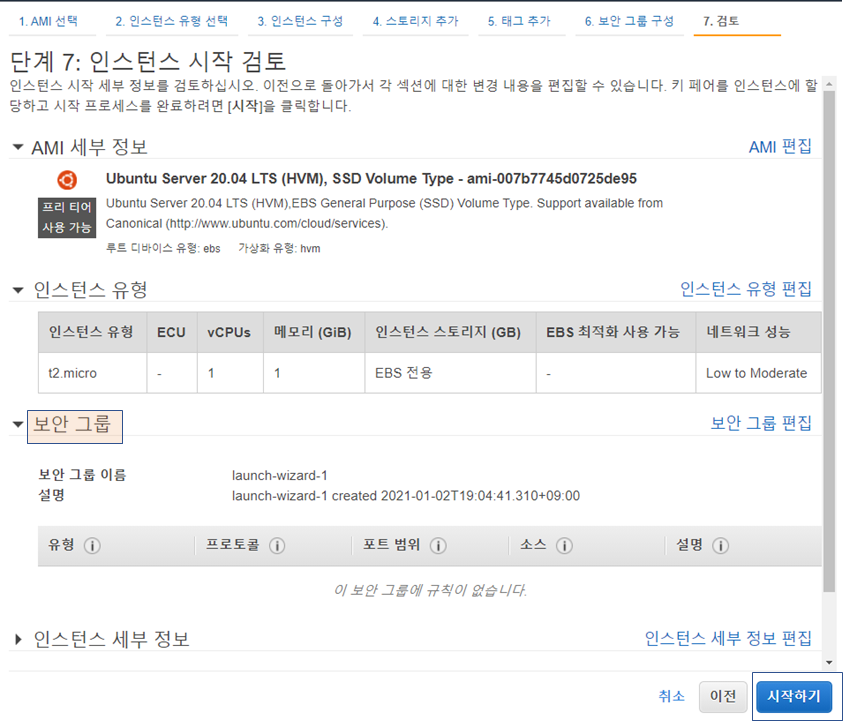The height and width of the screenshot is (721, 843).
Task: Collapse the 보안 그룹 section
Action: (18, 425)
